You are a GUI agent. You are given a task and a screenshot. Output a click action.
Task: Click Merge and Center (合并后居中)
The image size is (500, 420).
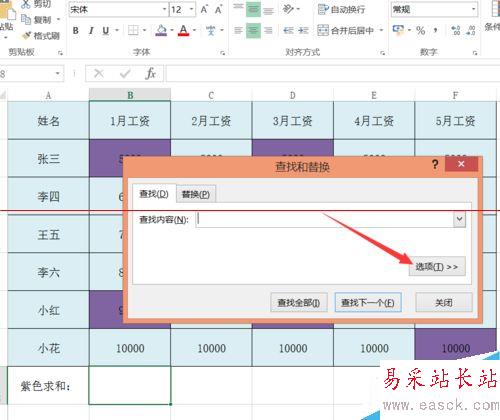pyautogui.click(x=345, y=31)
